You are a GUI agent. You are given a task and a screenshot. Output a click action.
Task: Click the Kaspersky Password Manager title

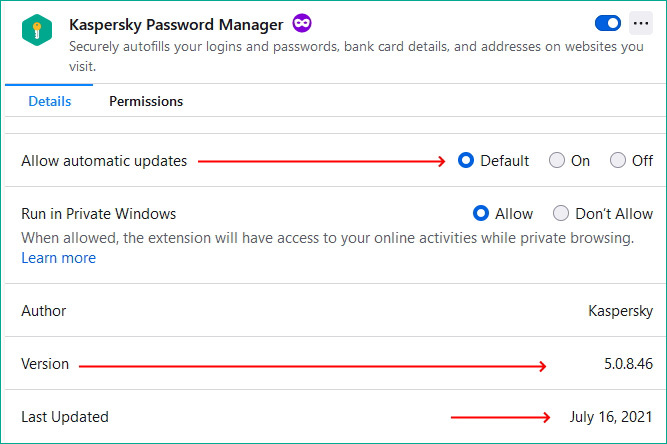pos(176,22)
